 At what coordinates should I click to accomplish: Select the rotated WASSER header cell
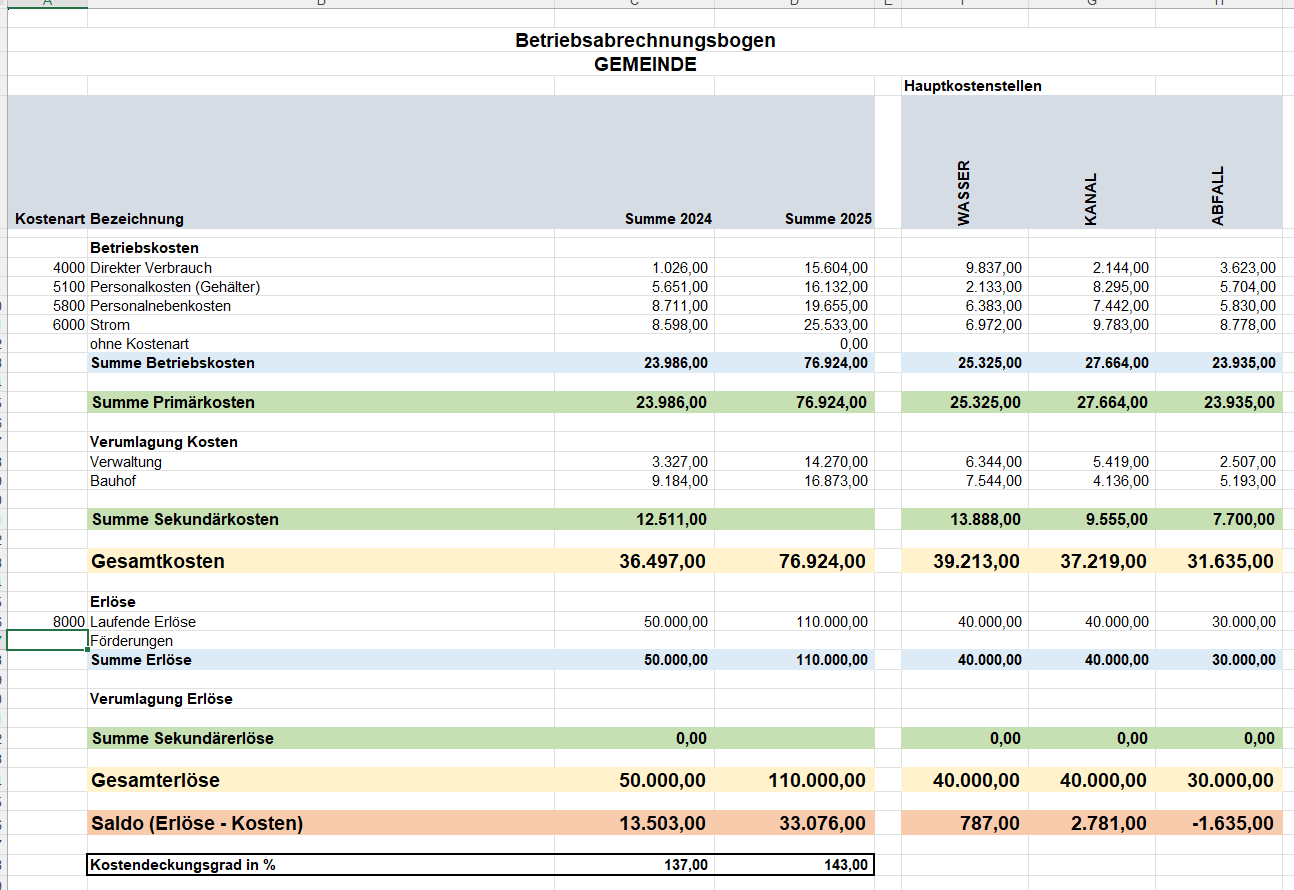click(964, 193)
